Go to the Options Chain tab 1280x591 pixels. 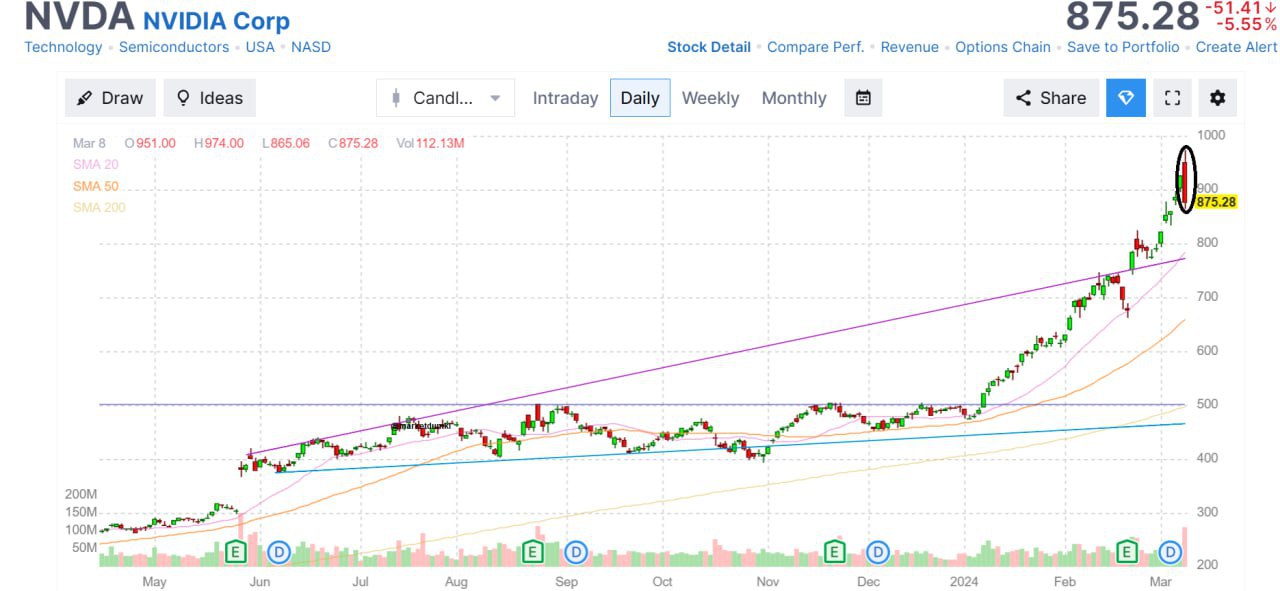click(1003, 47)
